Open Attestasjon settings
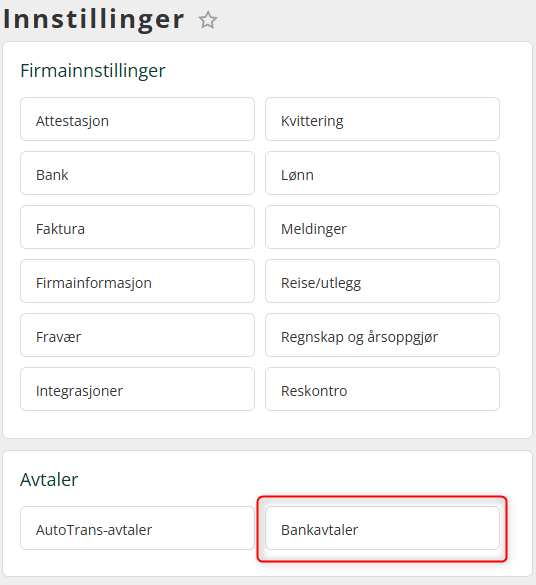 tap(137, 119)
